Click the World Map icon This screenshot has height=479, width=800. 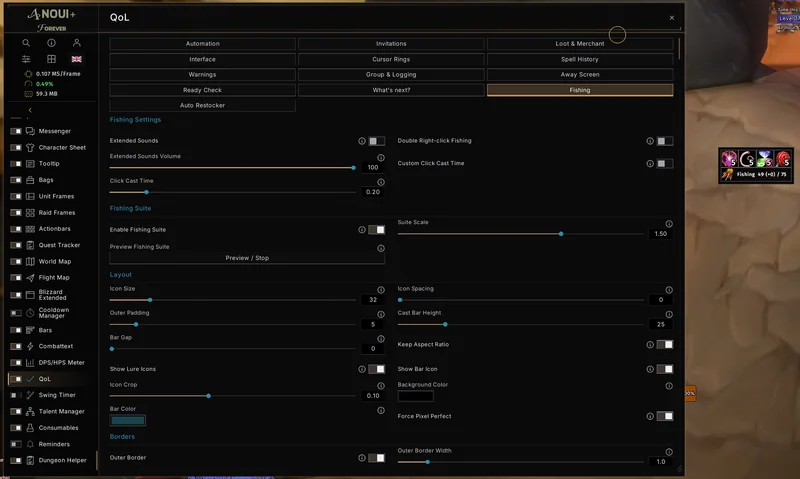pos(30,262)
